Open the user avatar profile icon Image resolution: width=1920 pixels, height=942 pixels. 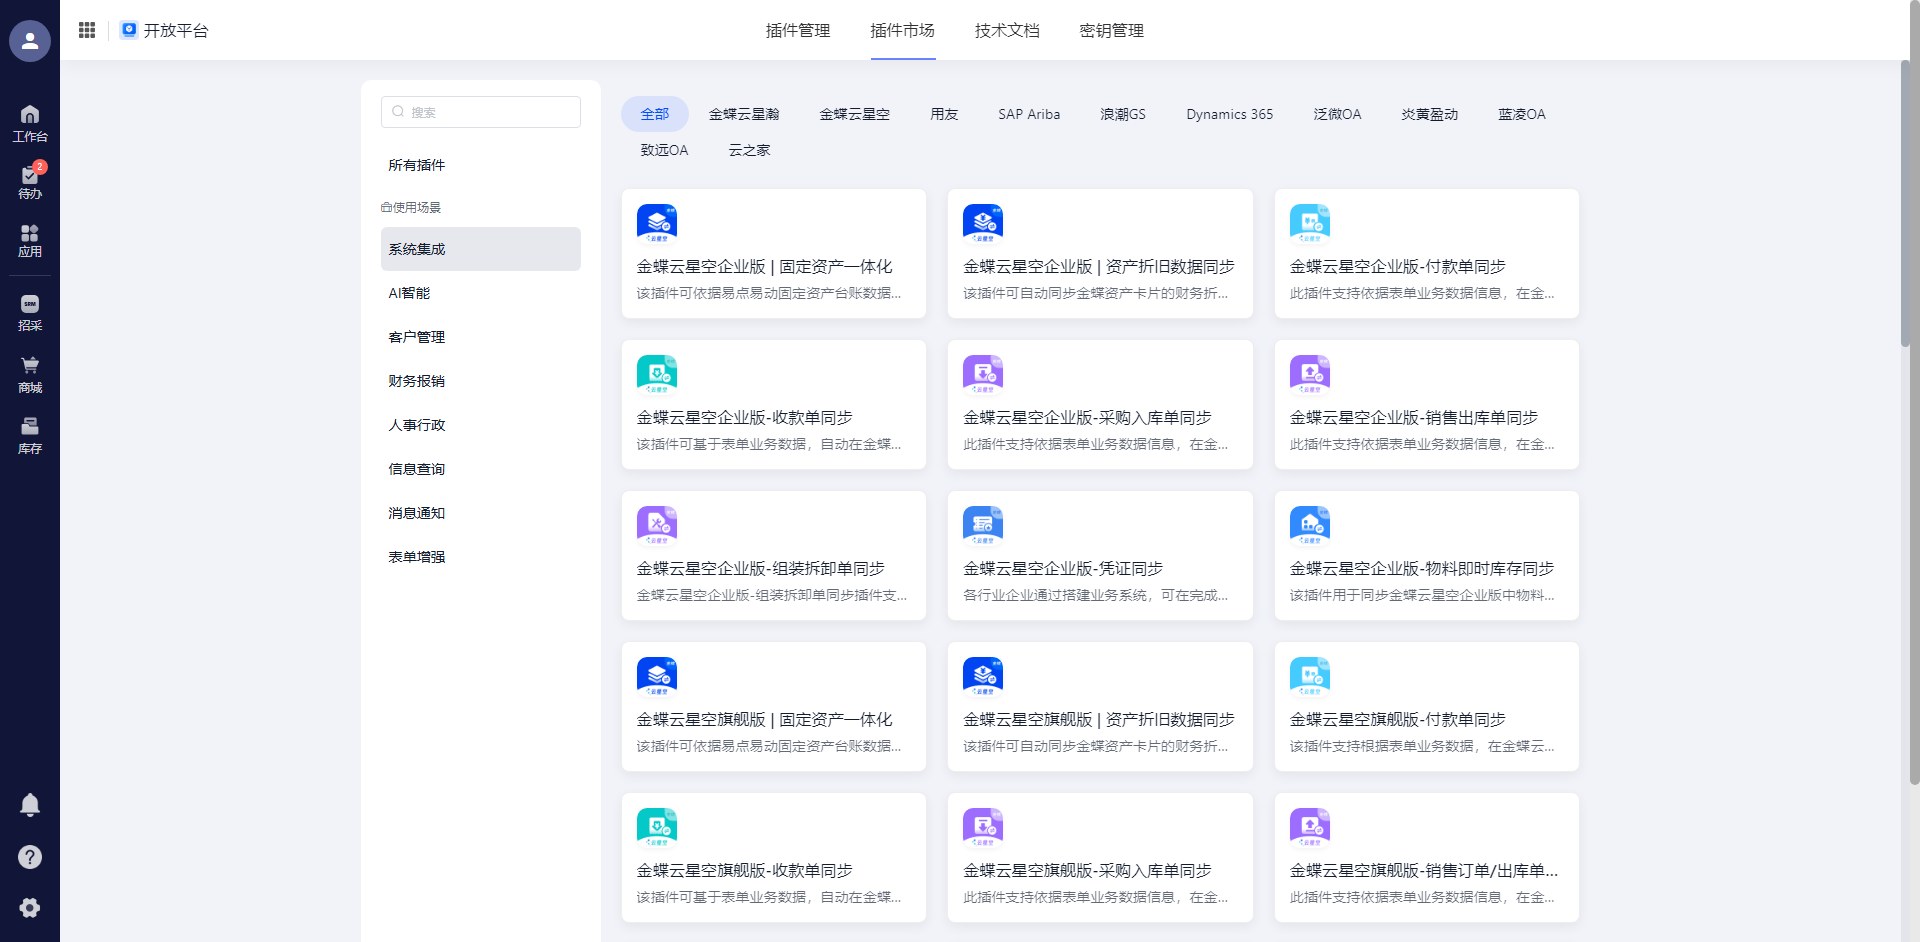tap(30, 41)
